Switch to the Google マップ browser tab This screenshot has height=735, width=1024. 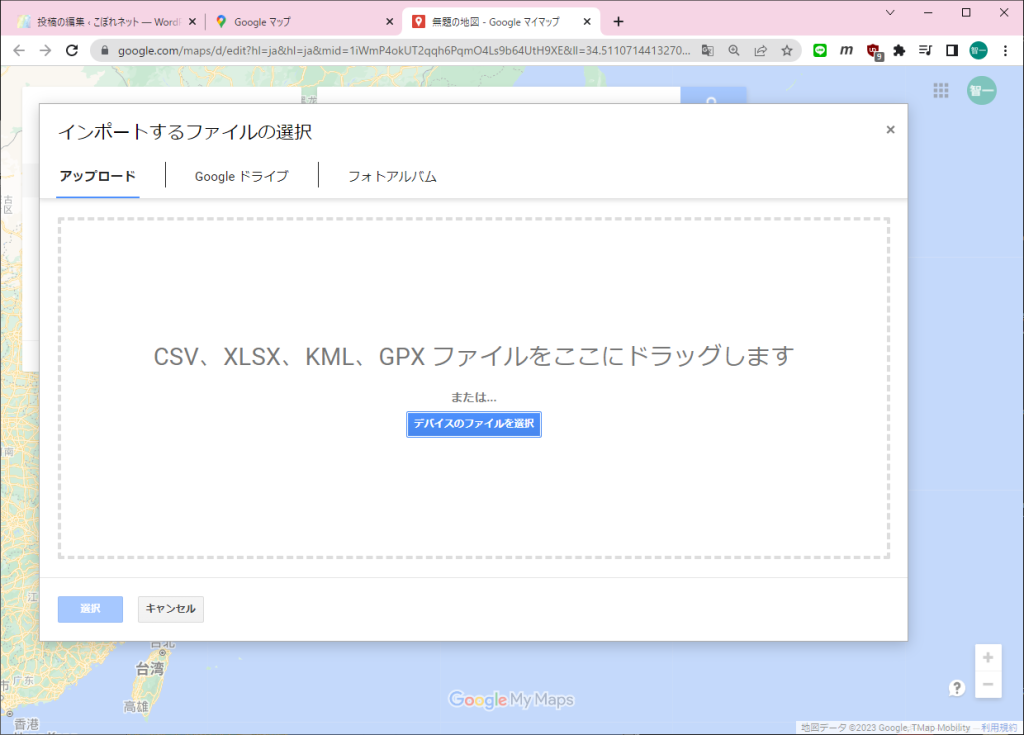tap(290, 20)
